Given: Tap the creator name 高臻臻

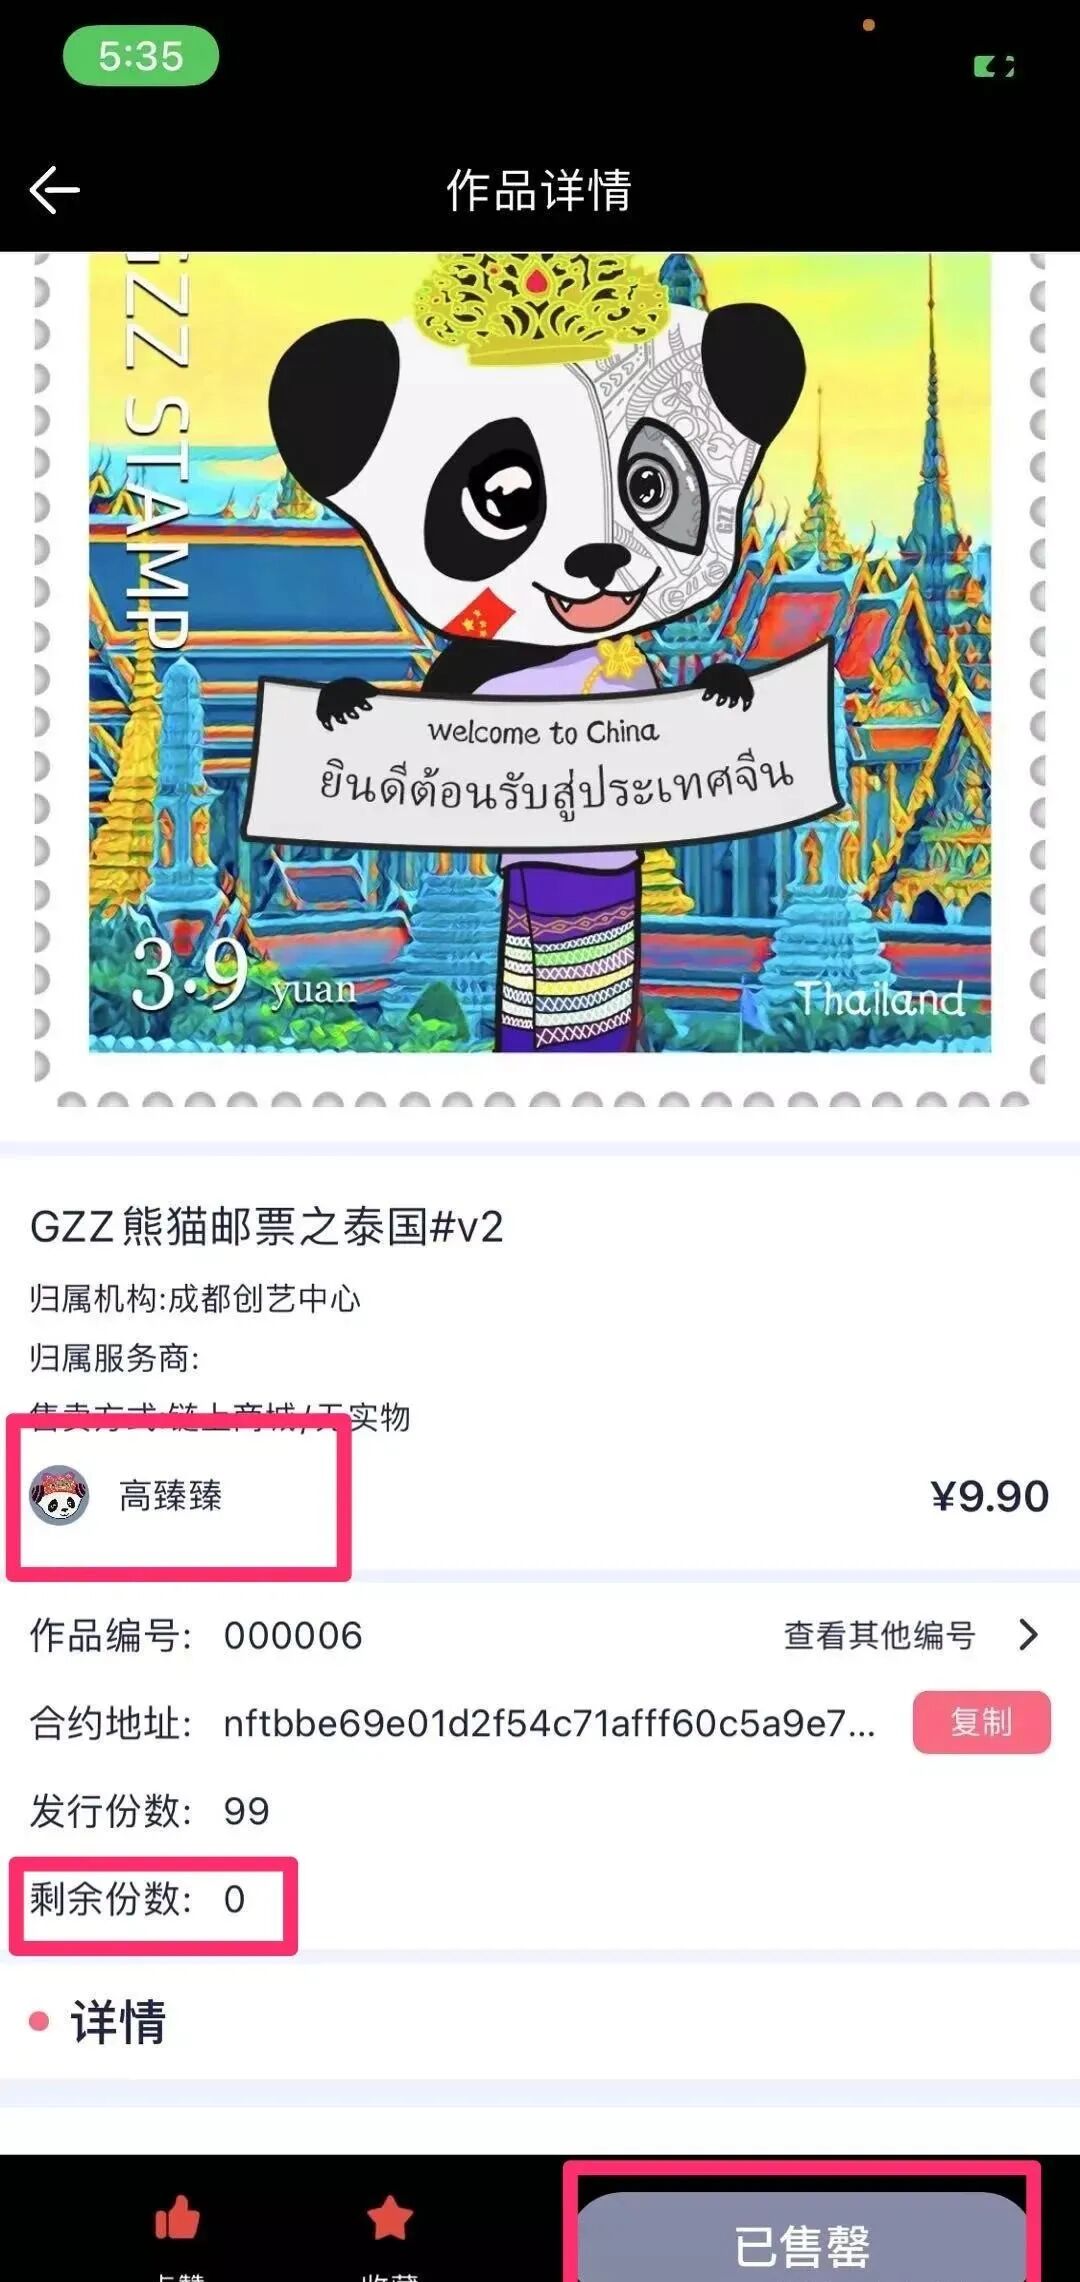Looking at the screenshot, I should click(x=171, y=1496).
